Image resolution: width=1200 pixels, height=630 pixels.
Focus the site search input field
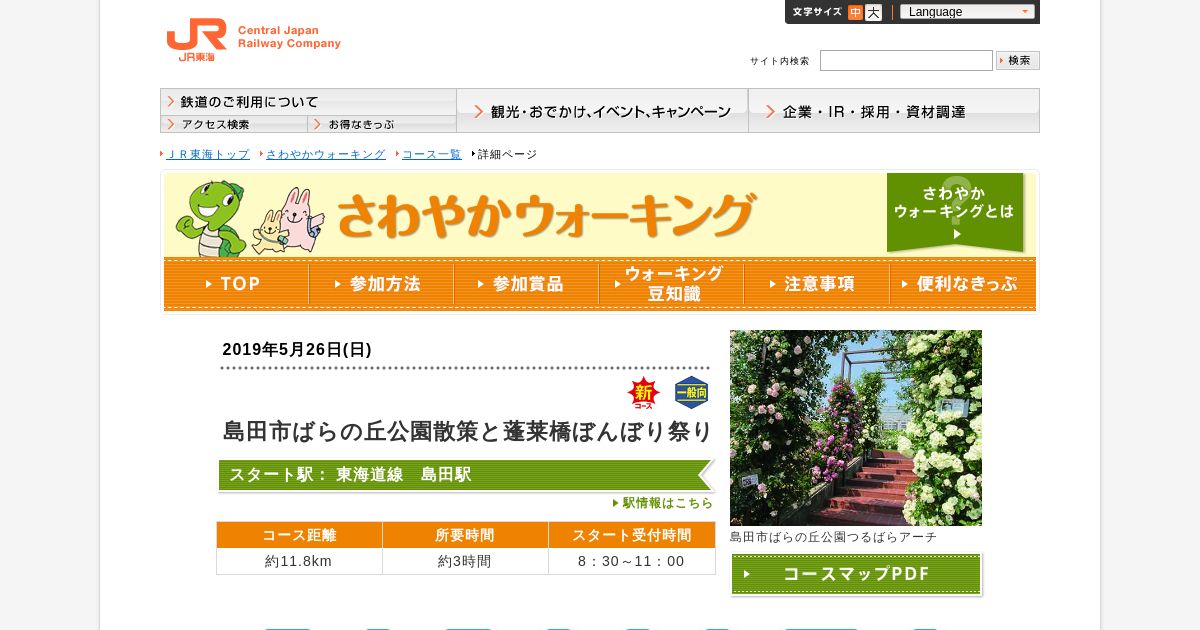[x=906, y=60]
